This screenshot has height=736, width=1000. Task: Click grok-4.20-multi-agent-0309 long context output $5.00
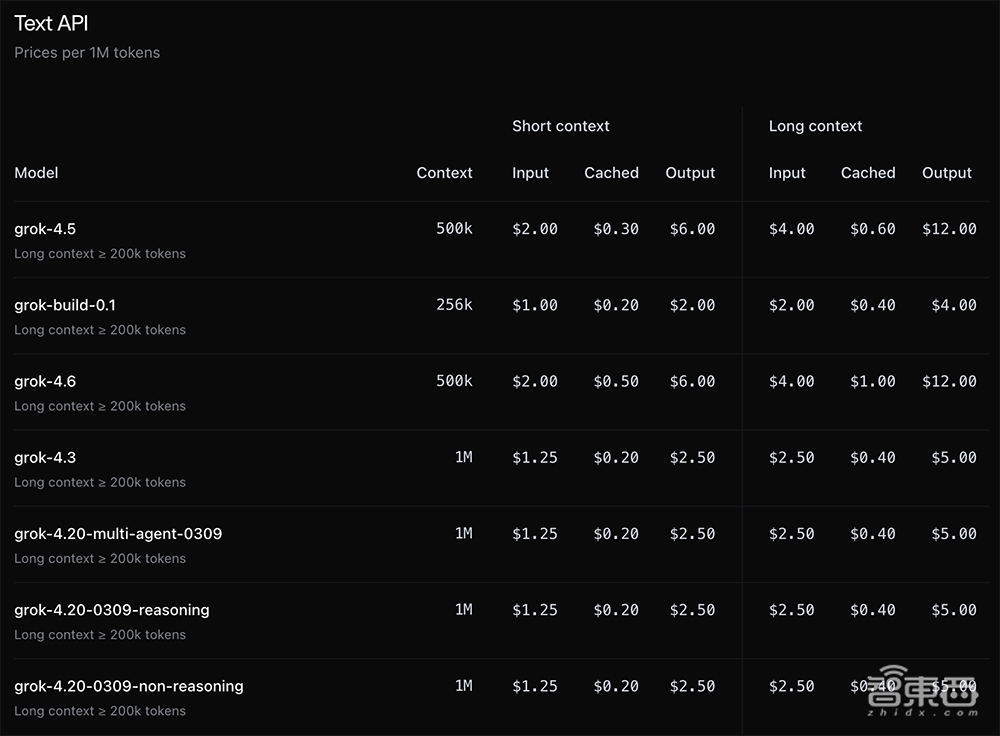[x=954, y=534]
